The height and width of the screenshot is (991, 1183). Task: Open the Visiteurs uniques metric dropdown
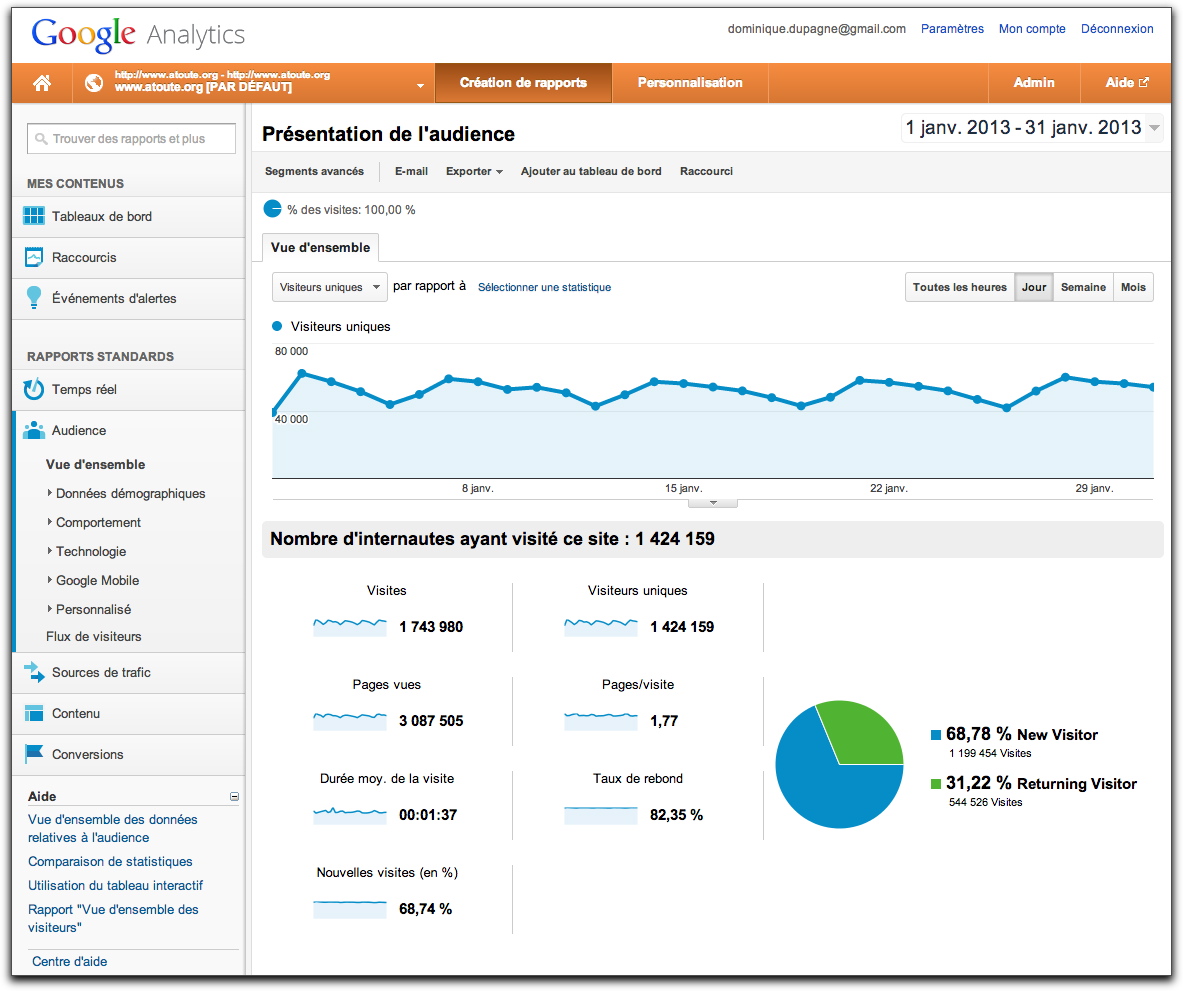pos(330,287)
